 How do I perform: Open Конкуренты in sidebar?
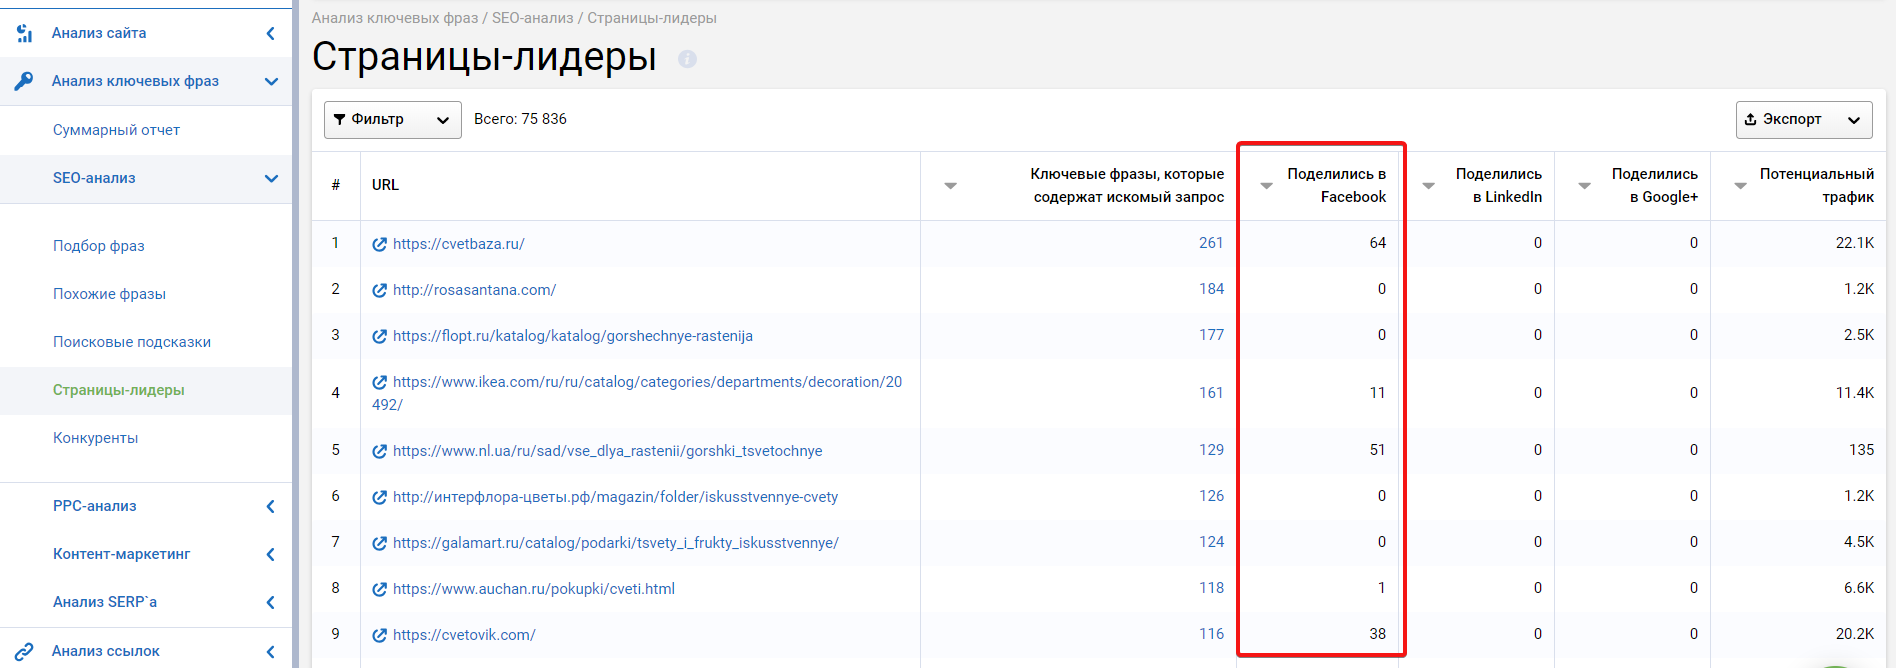95,438
